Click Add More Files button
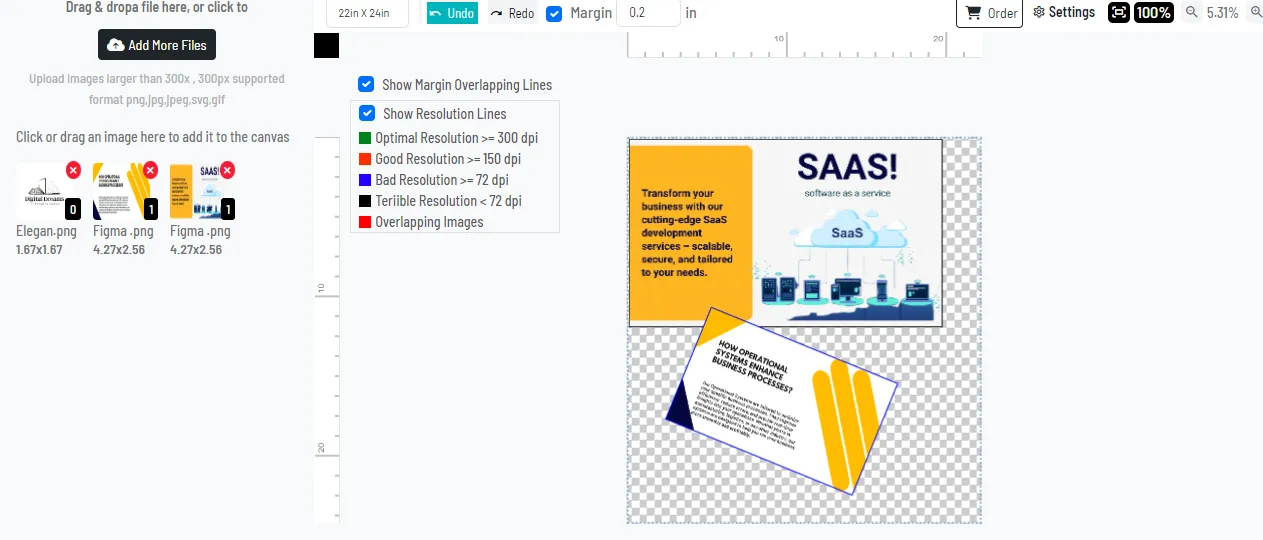 tap(157, 45)
